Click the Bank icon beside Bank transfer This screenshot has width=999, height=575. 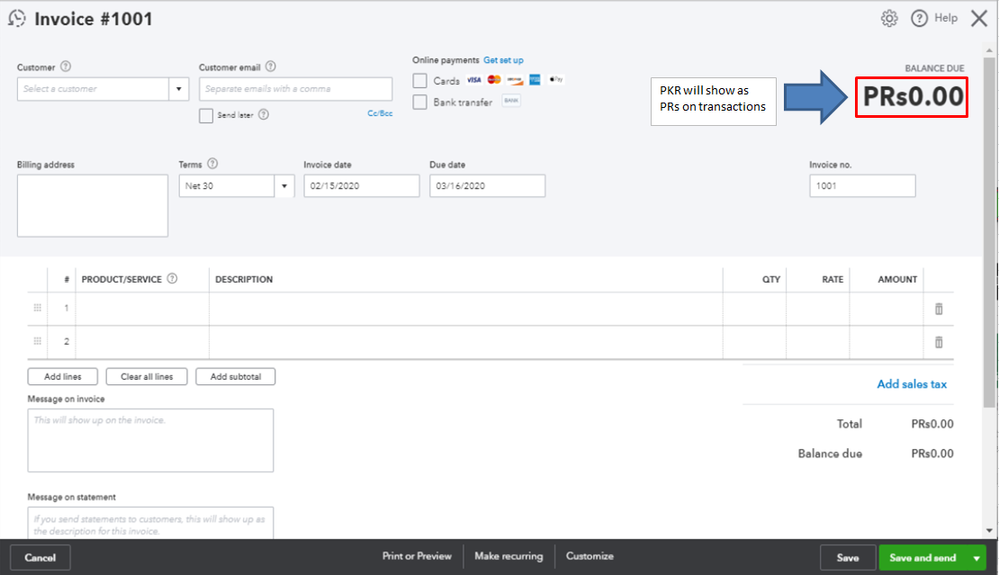pos(511,101)
